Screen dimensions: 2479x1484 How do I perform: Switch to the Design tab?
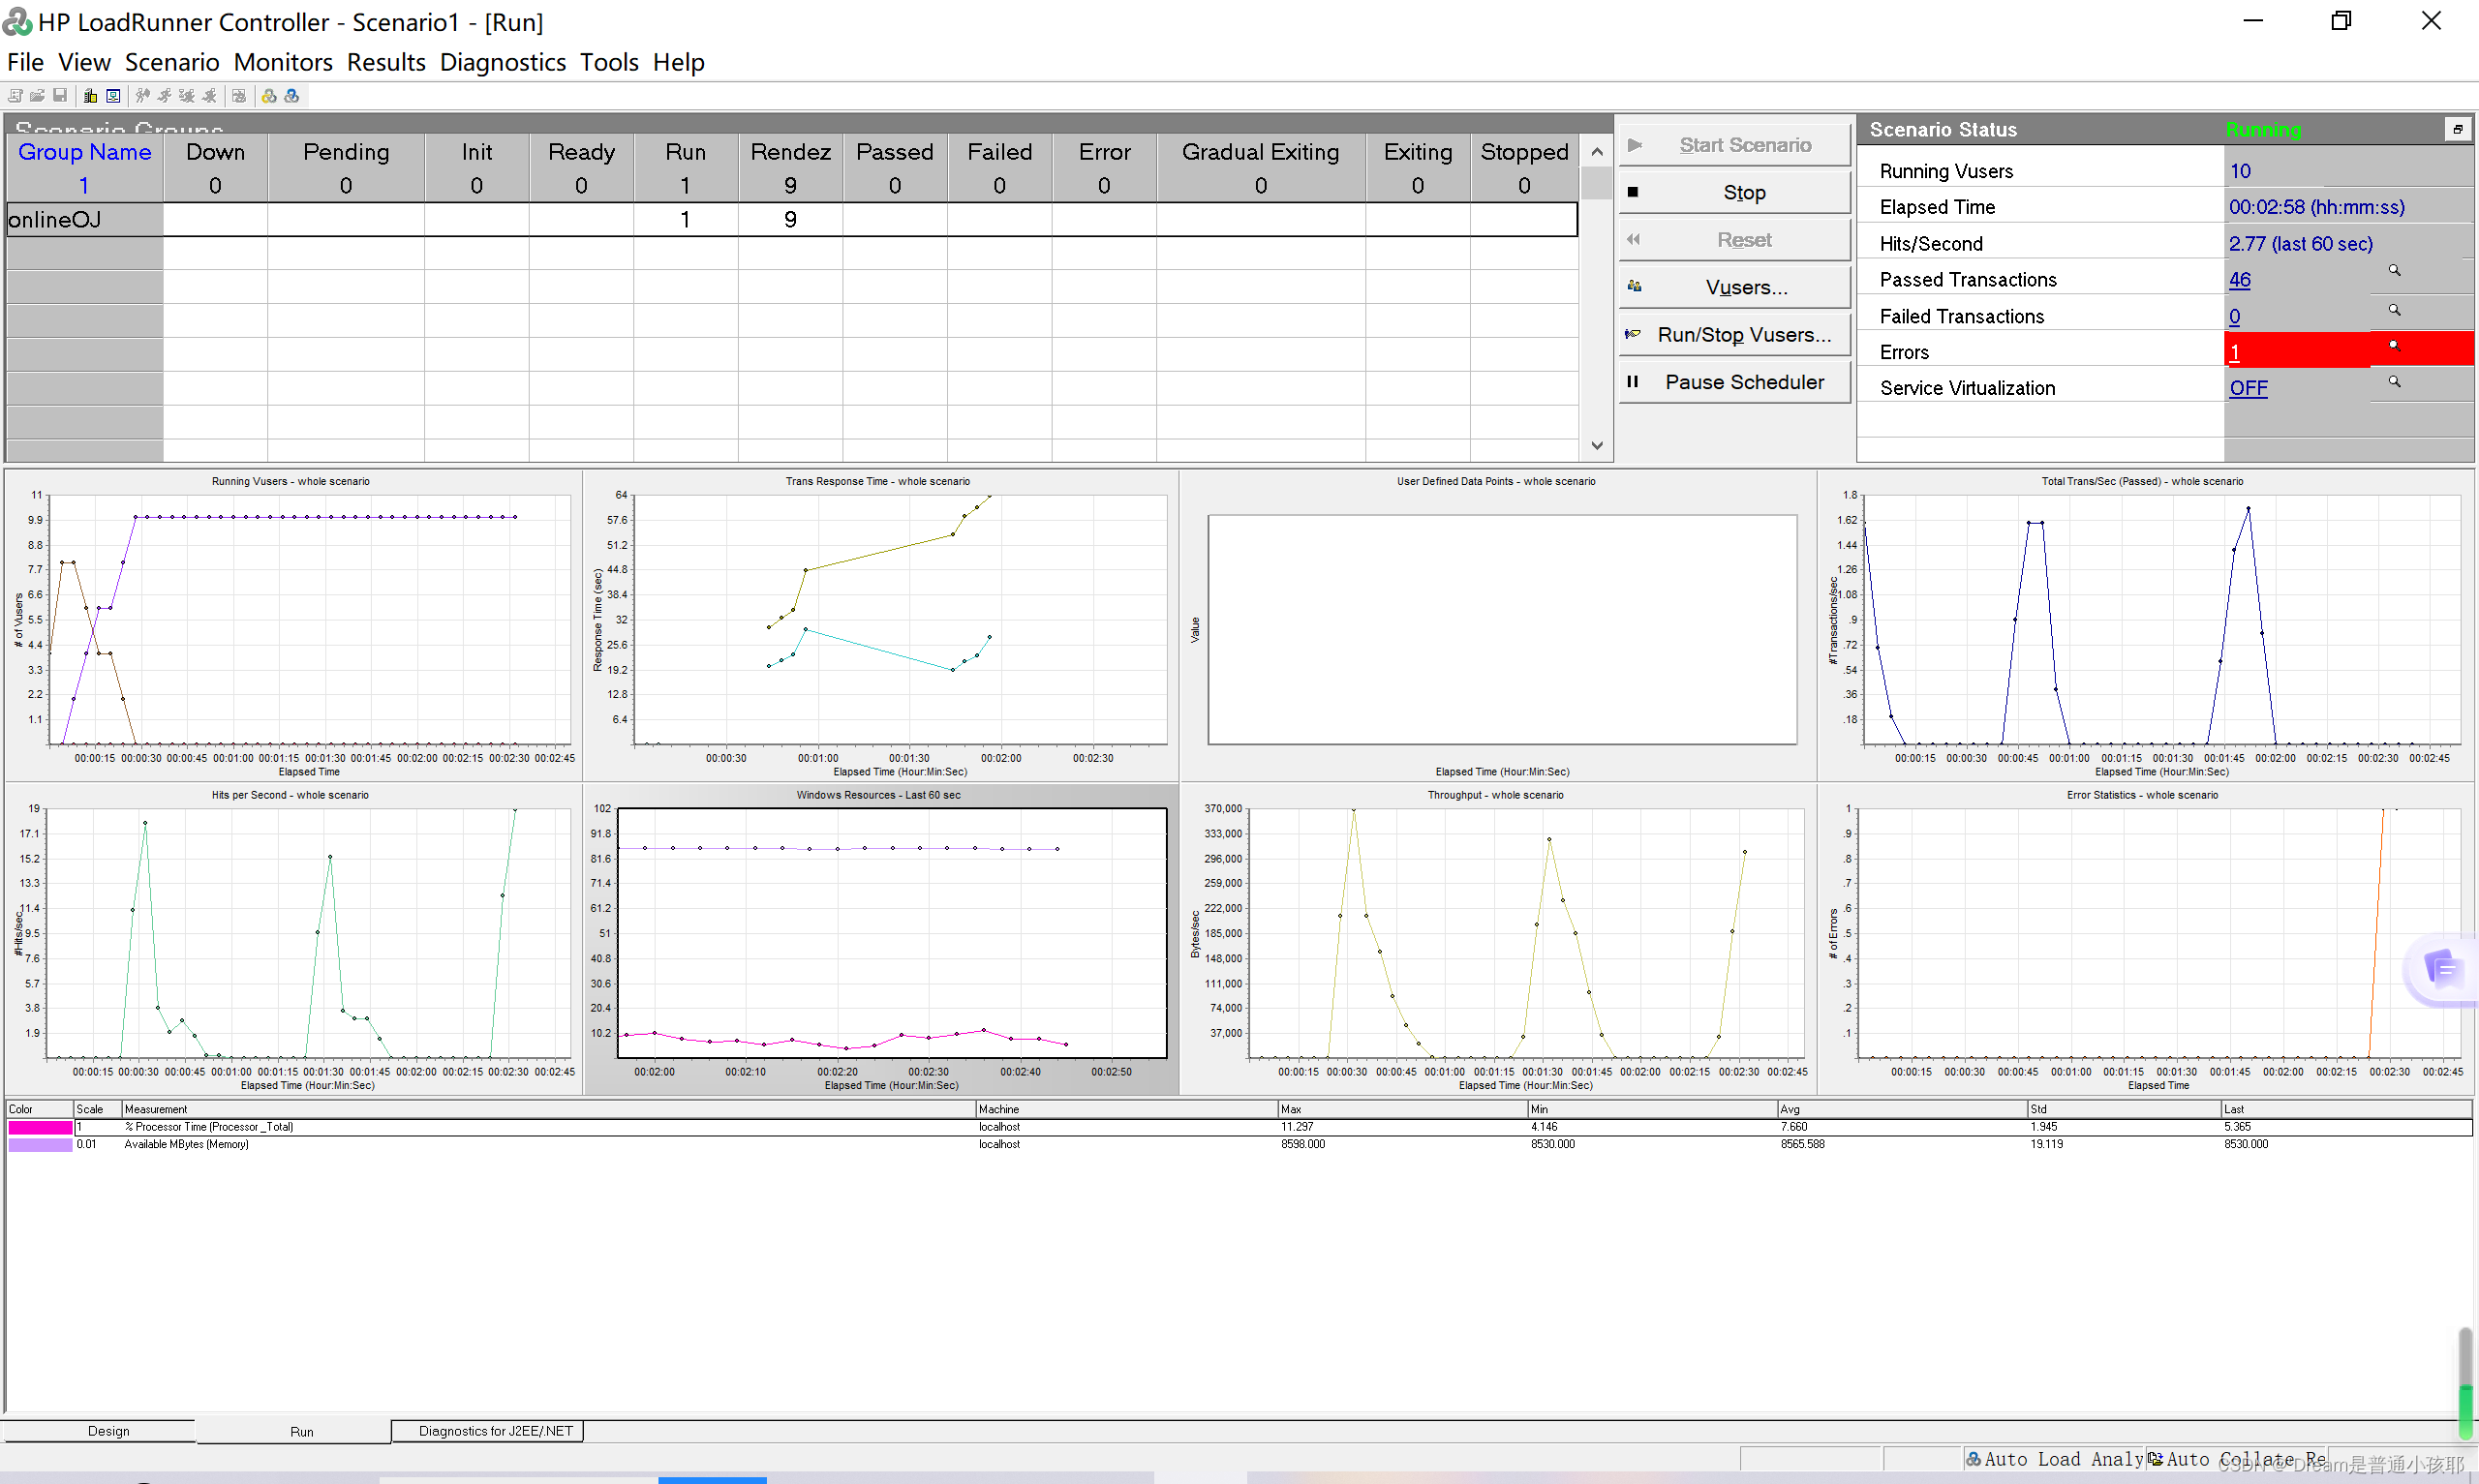click(108, 1431)
